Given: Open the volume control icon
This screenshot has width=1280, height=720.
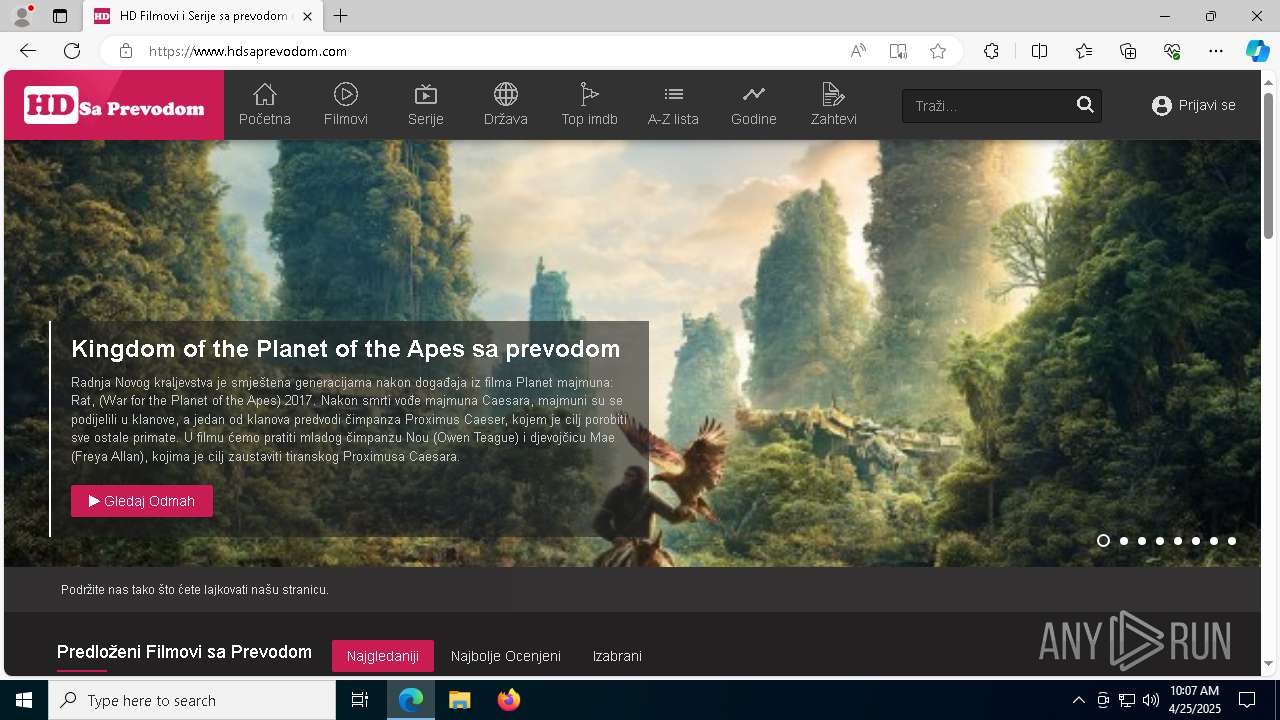Looking at the screenshot, I should coord(1150,700).
